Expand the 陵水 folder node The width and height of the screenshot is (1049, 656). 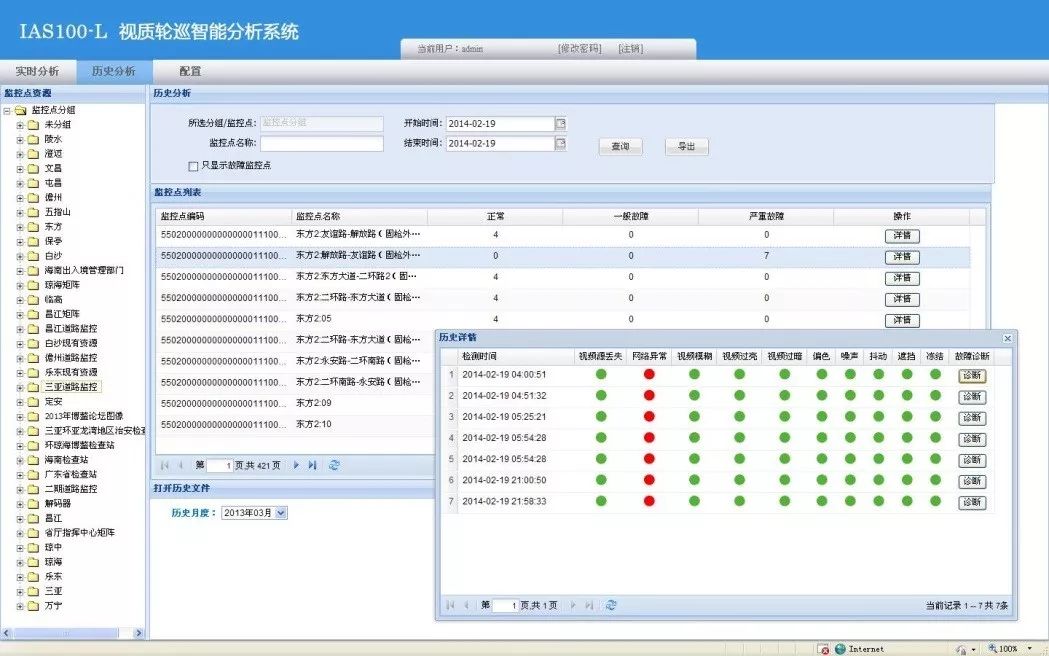tap(20, 139)
